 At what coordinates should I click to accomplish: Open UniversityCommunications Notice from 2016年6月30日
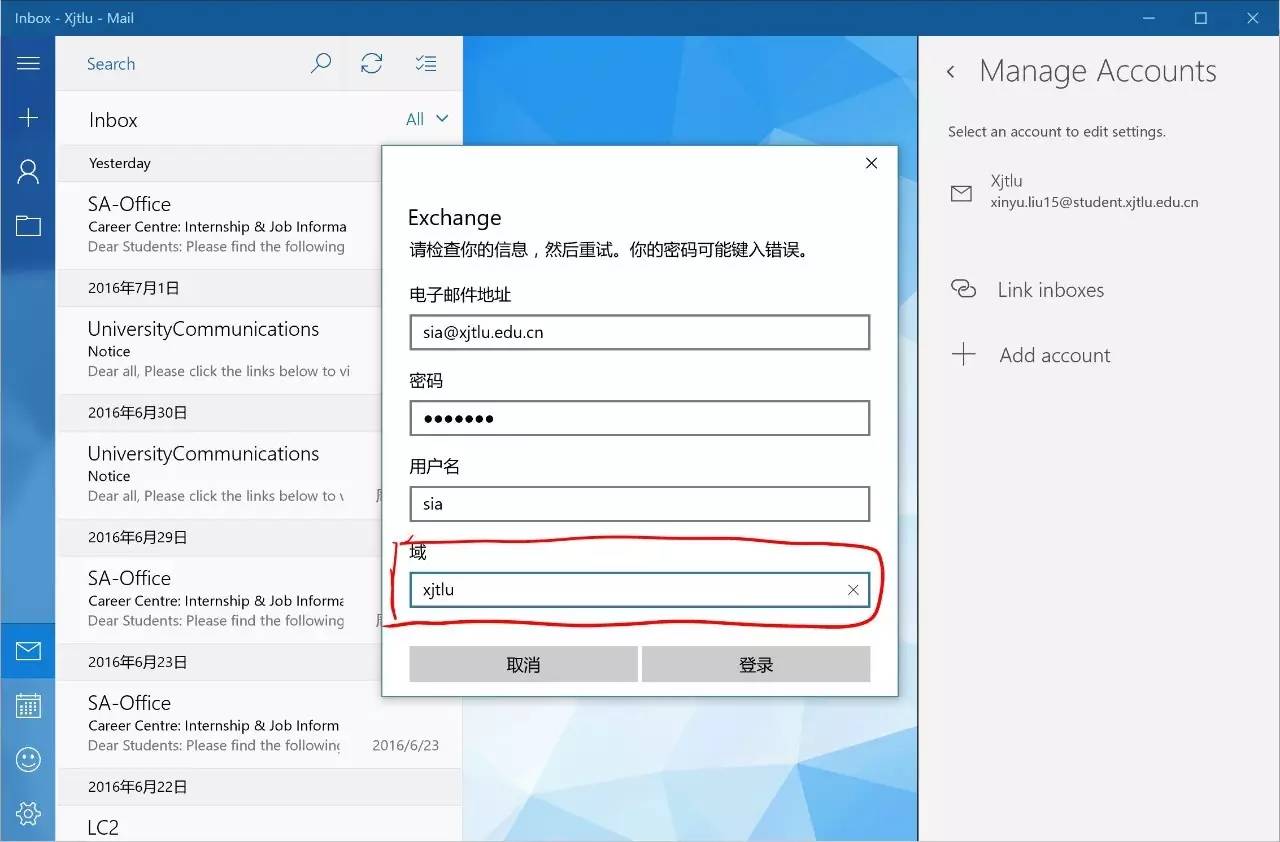coord(220,474)
